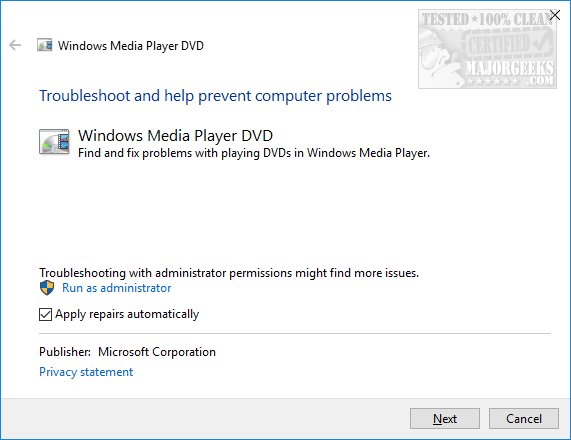
Task: Click the Find and fix problems description
Action: (254, 153)
